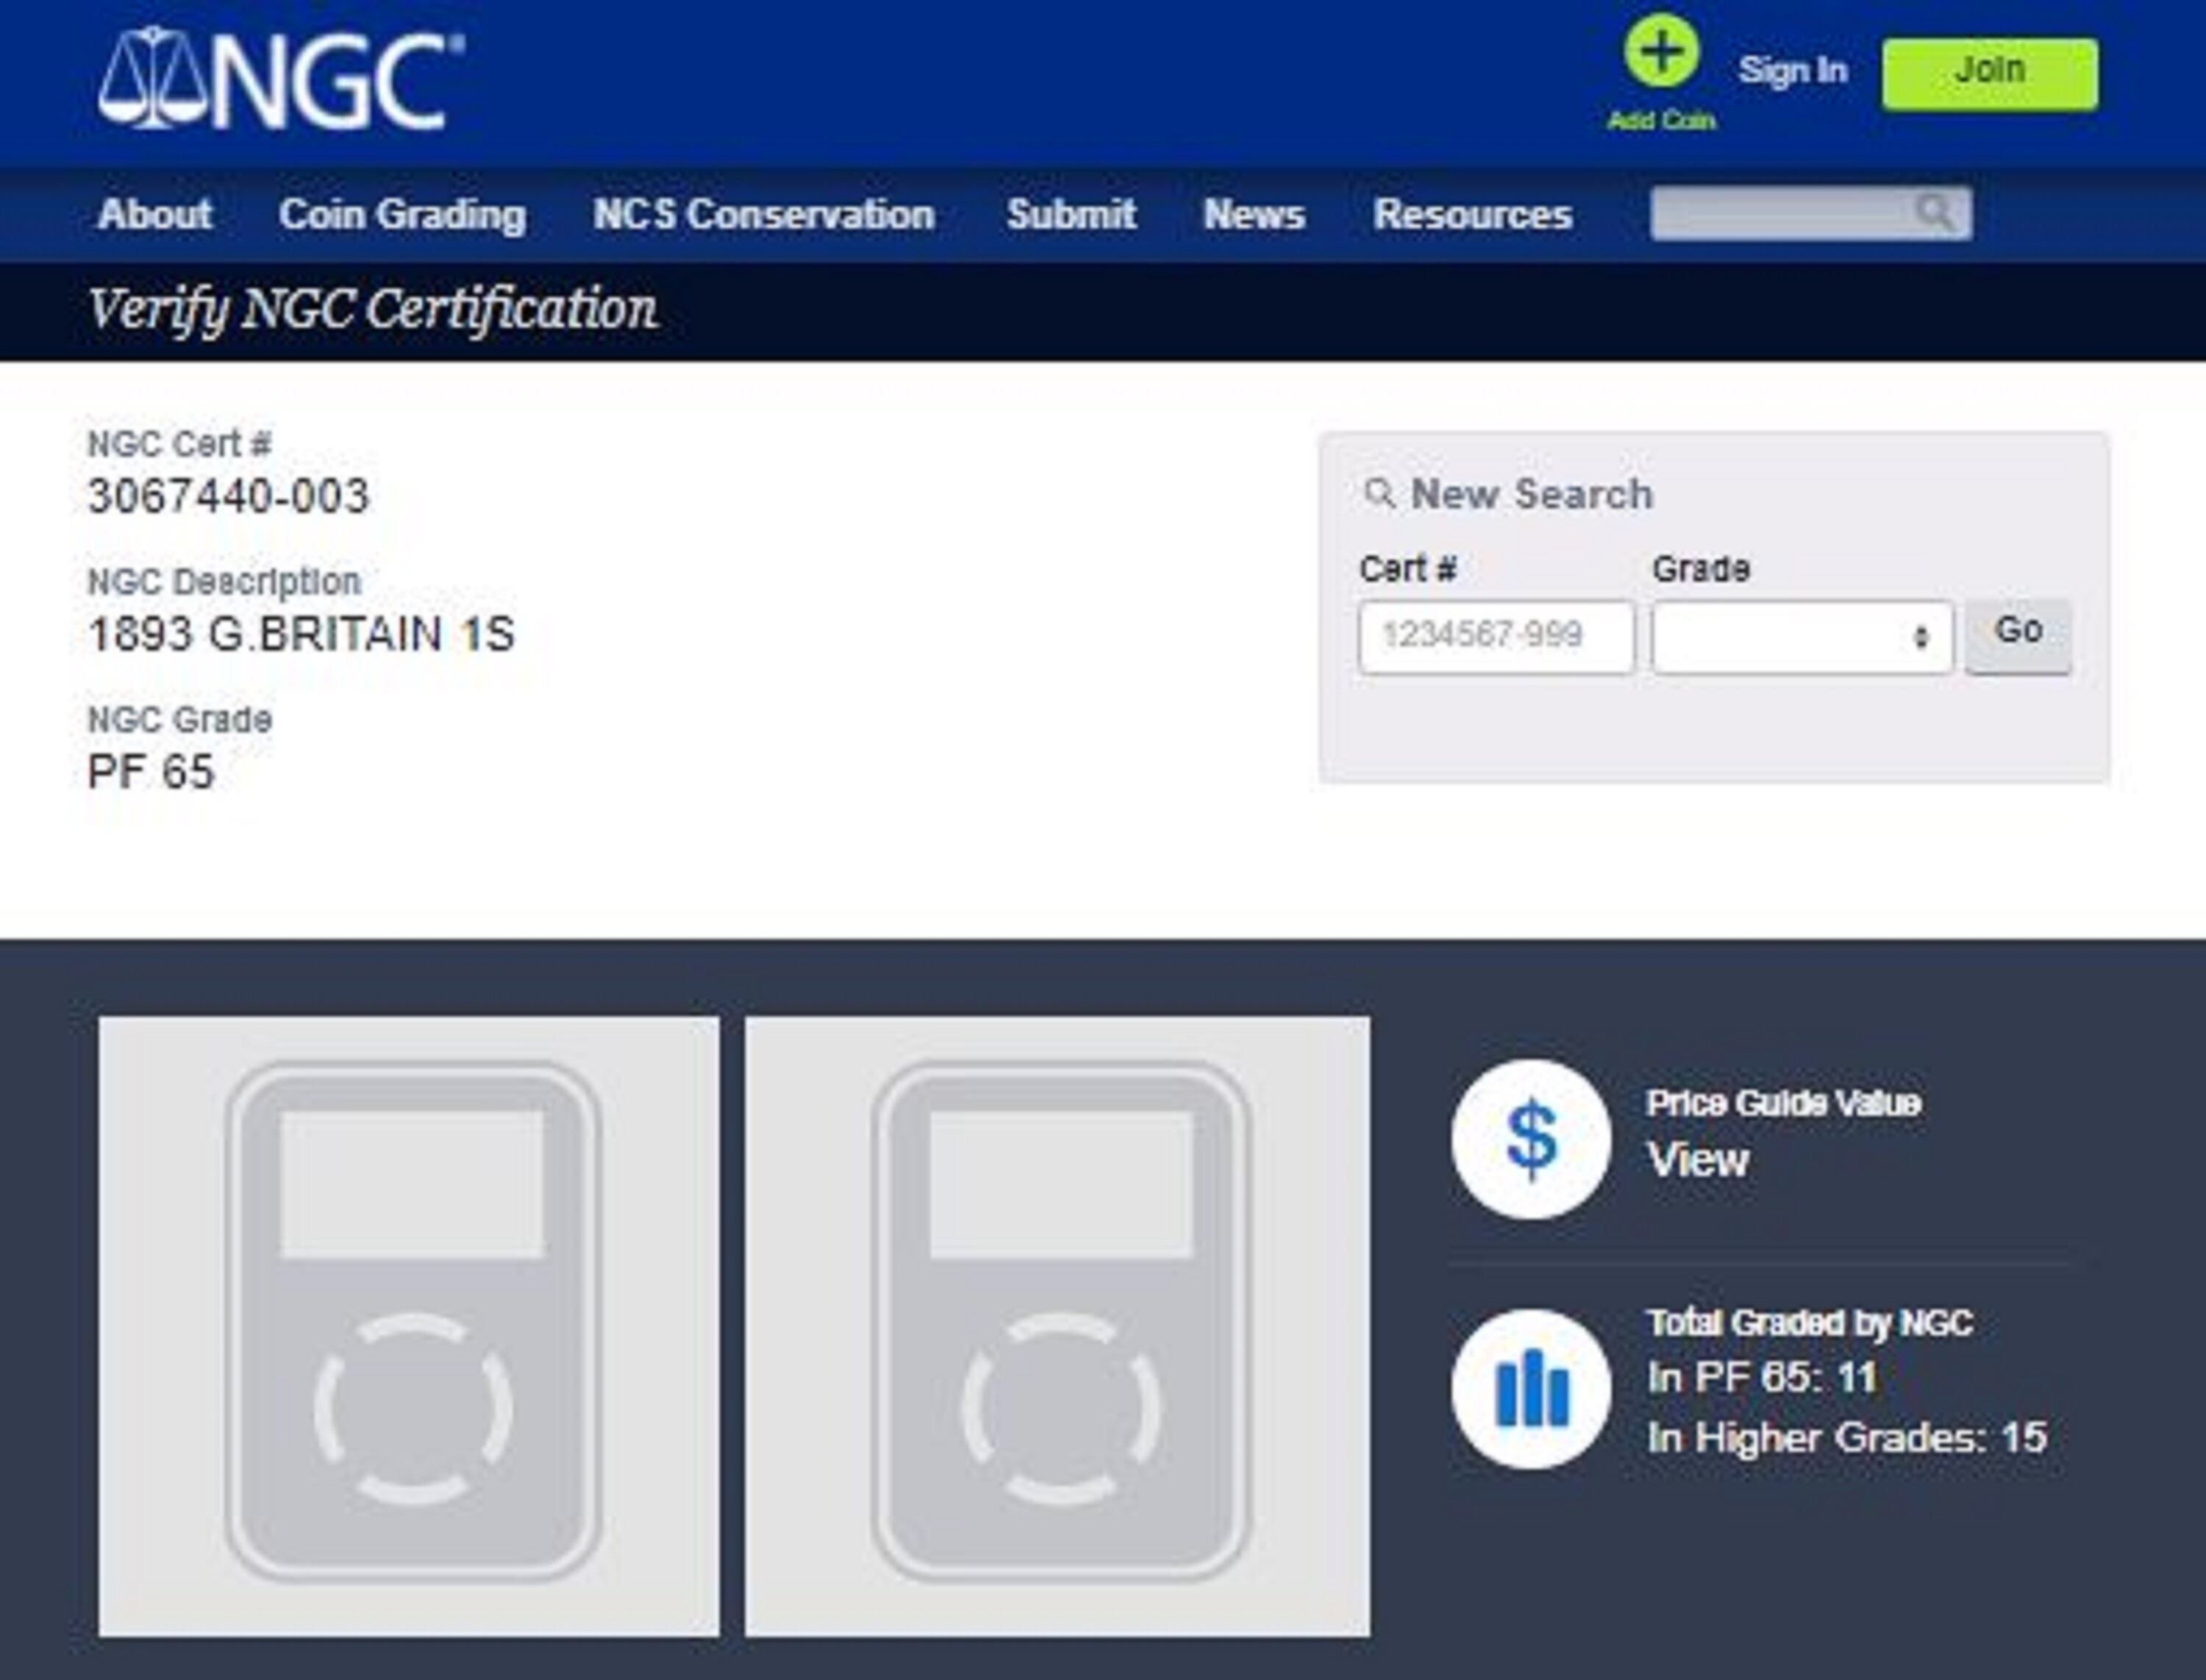This screenshot has width=2206, height=1680.
Task: Focus the Cert # input field
Action: click(x=1496, y=637)
